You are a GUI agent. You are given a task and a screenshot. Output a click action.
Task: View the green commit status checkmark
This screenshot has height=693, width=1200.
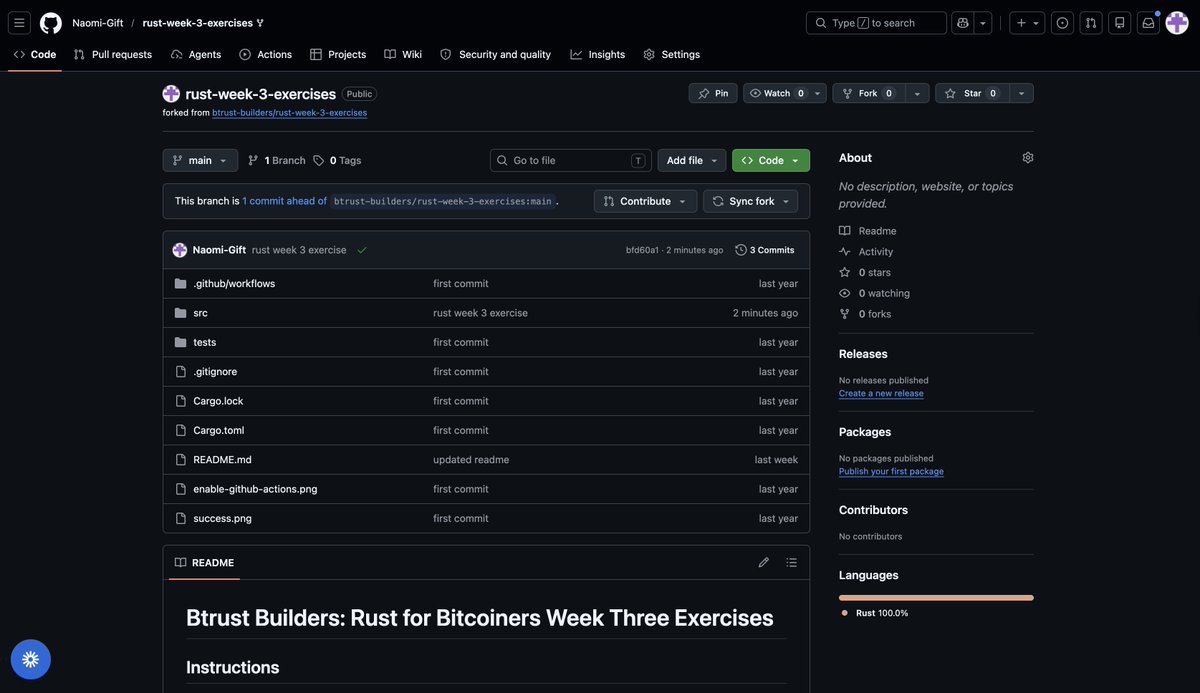tap(362, 250)
